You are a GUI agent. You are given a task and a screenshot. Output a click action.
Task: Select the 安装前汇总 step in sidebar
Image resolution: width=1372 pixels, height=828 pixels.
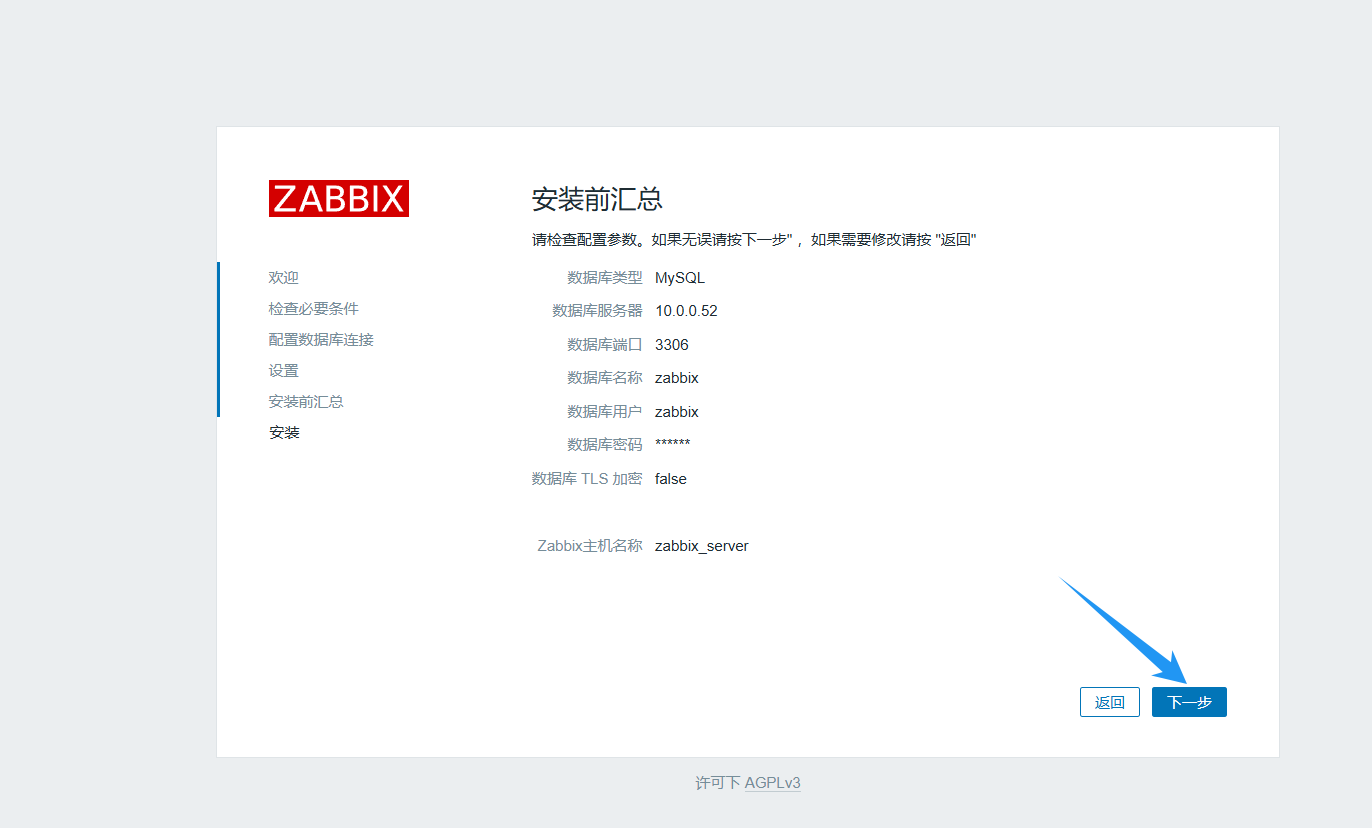point(306,401)
